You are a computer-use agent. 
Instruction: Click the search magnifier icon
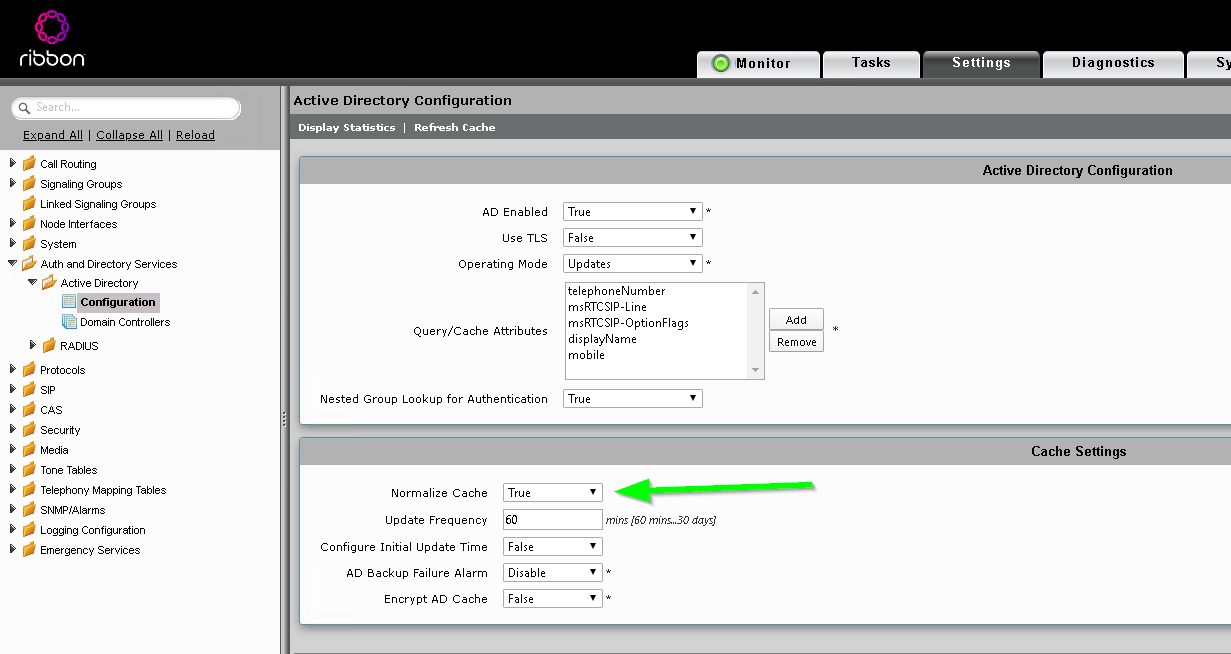23,108
